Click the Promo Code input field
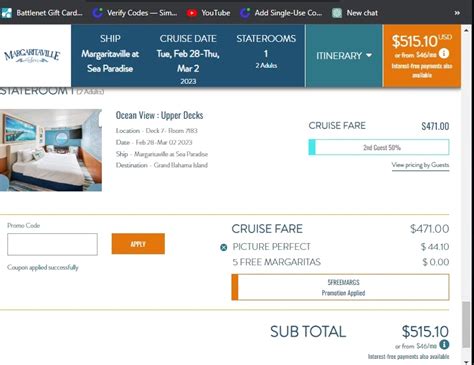The width and height of the screenshot is (474, 365). (52, 244)
